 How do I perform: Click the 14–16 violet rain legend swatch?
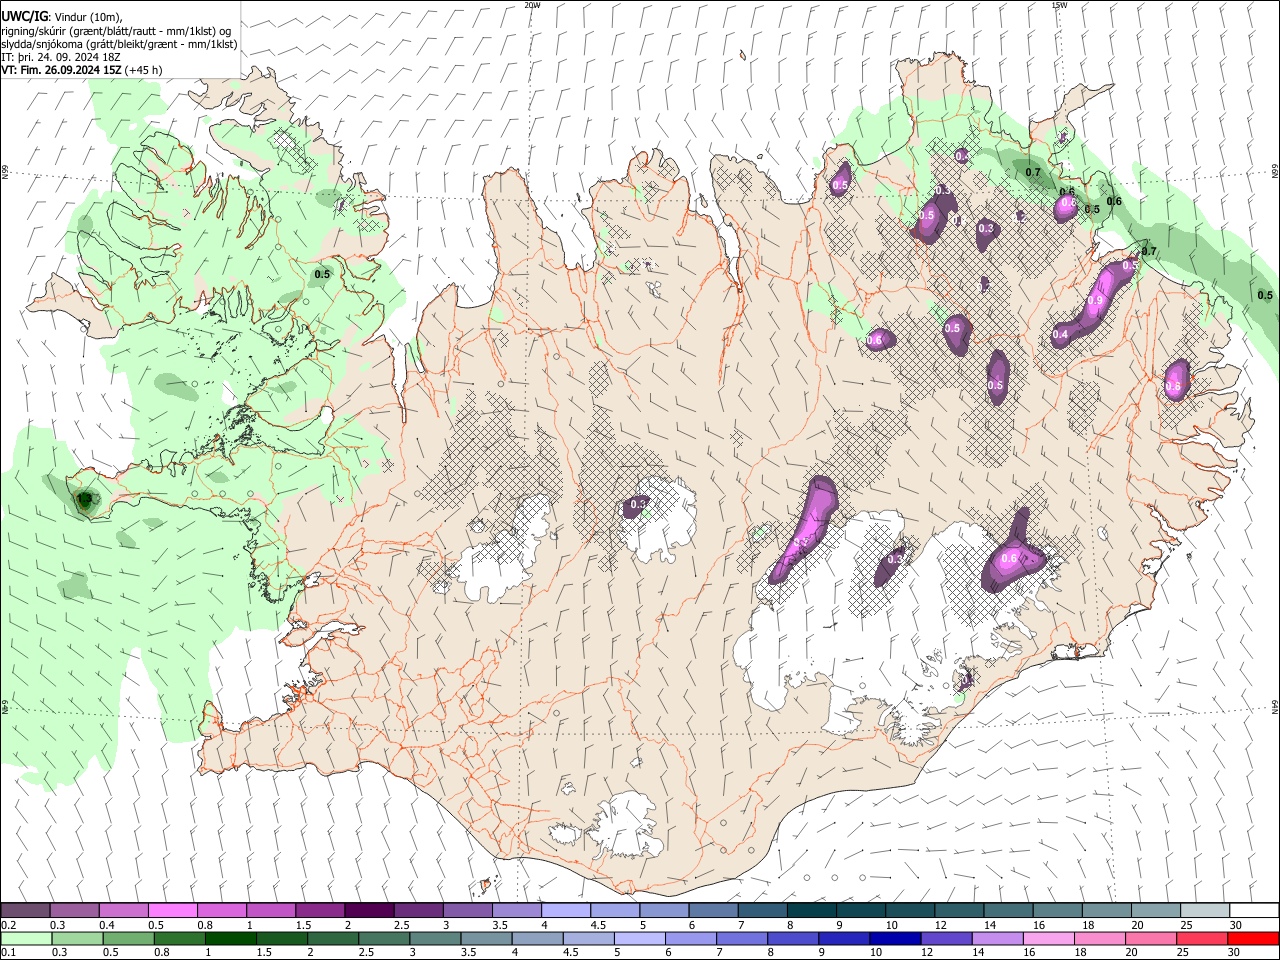coord(998,939)
